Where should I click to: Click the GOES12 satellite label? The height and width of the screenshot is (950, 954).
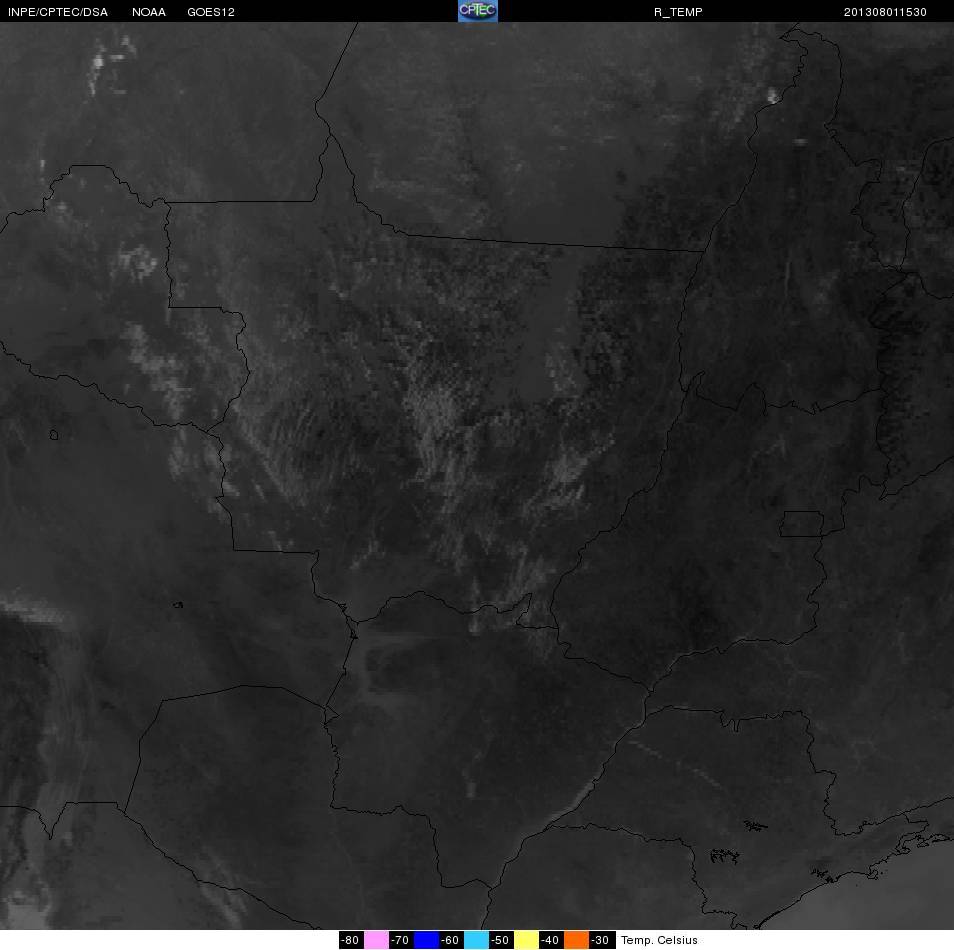211,12
